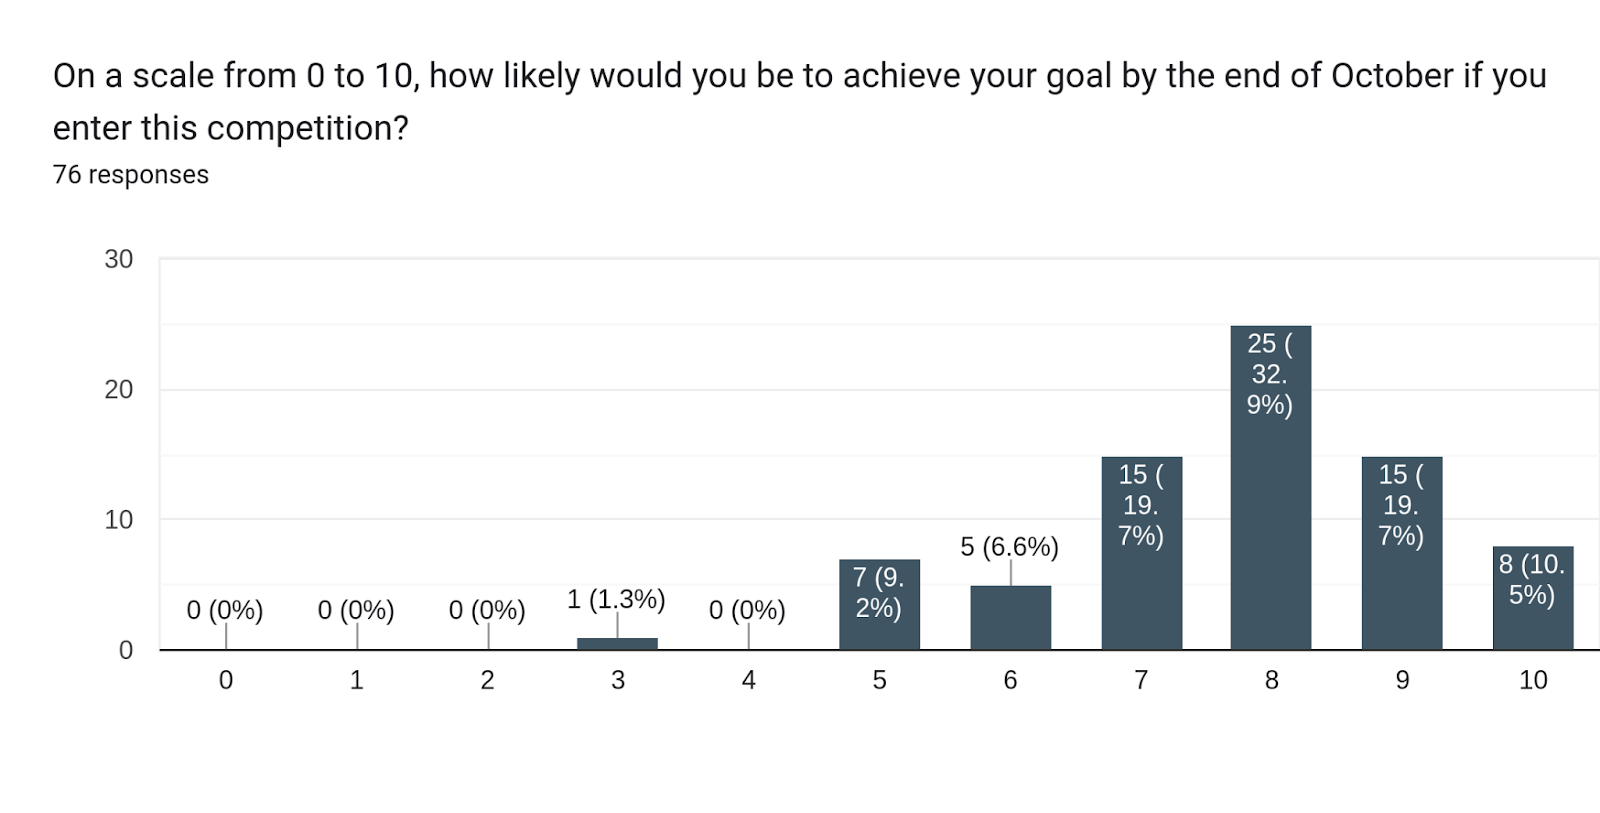Click the '0 (0%)' label above rating 0

(x=225, y=610)
